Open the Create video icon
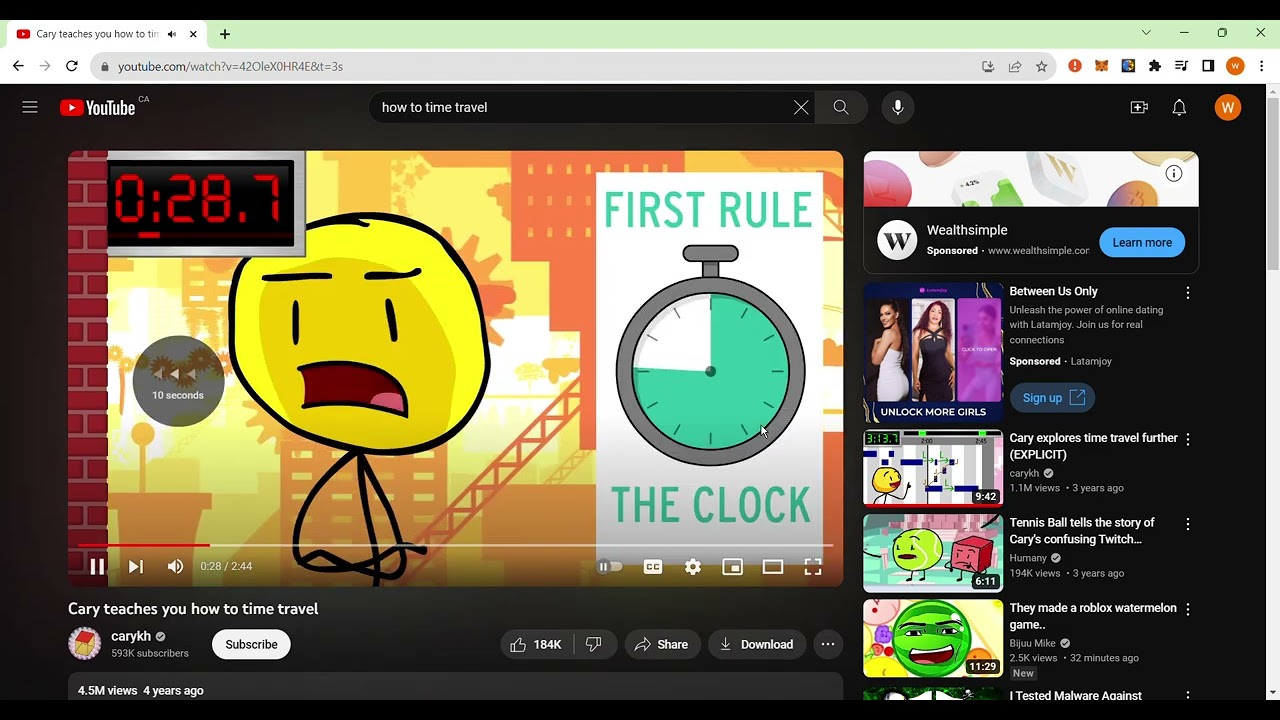This screenshot has width=1280, height=720. click(1139, 107)
